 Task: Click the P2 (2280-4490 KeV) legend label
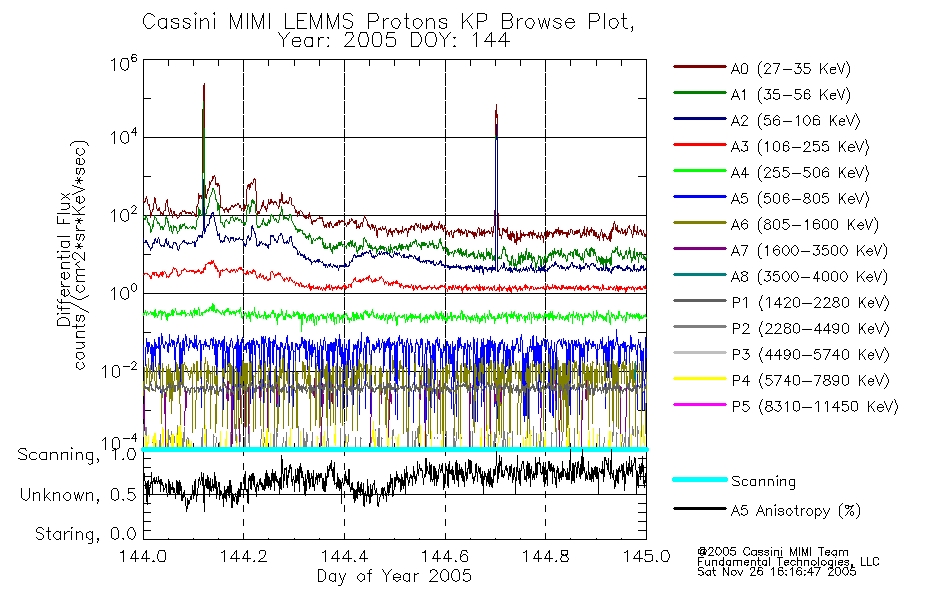810,328
